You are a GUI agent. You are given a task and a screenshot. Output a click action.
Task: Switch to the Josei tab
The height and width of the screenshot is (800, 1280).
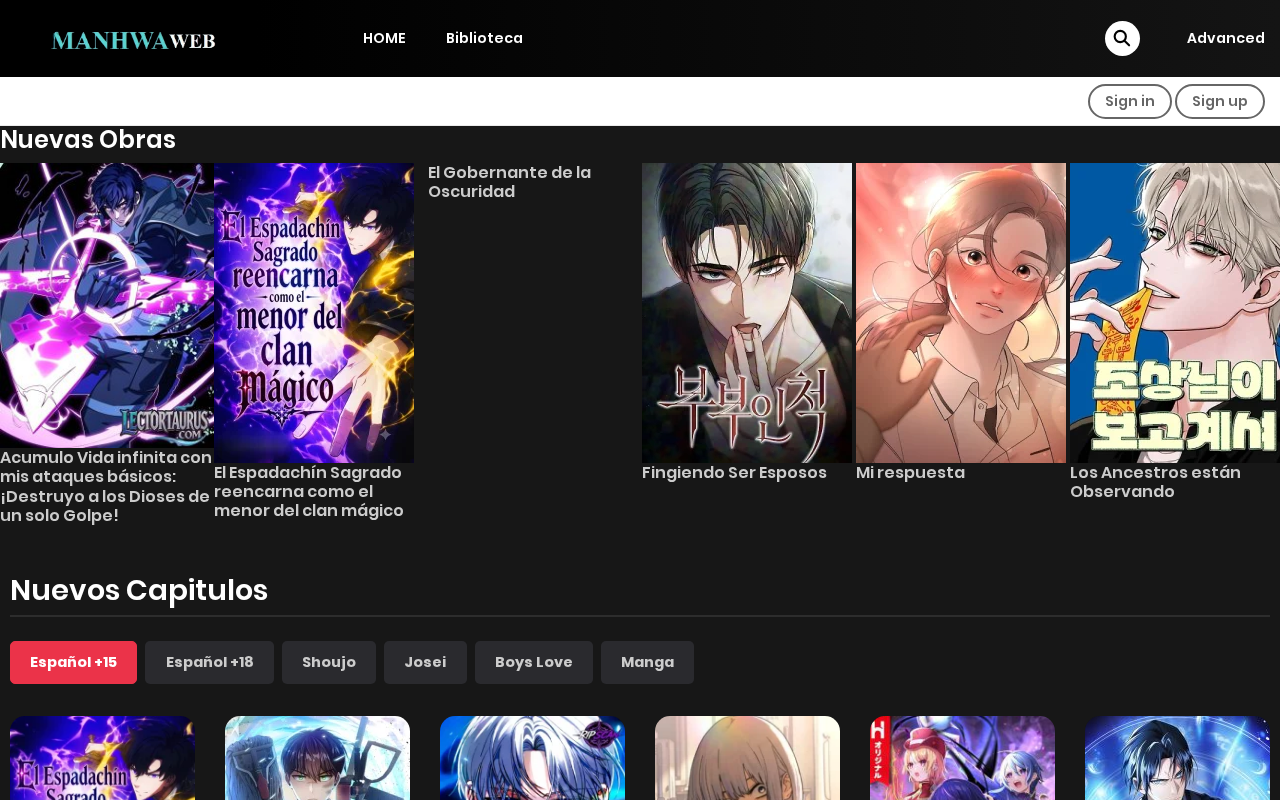click(425, 662)
